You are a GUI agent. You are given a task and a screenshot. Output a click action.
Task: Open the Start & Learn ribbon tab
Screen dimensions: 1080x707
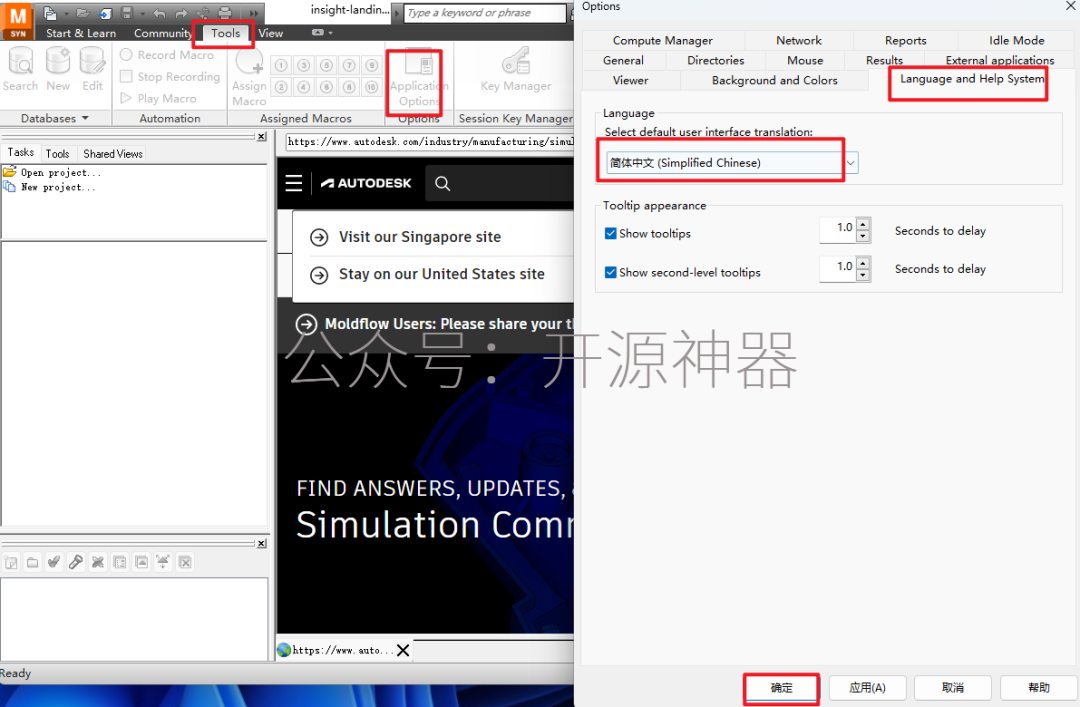click(81, 33)
